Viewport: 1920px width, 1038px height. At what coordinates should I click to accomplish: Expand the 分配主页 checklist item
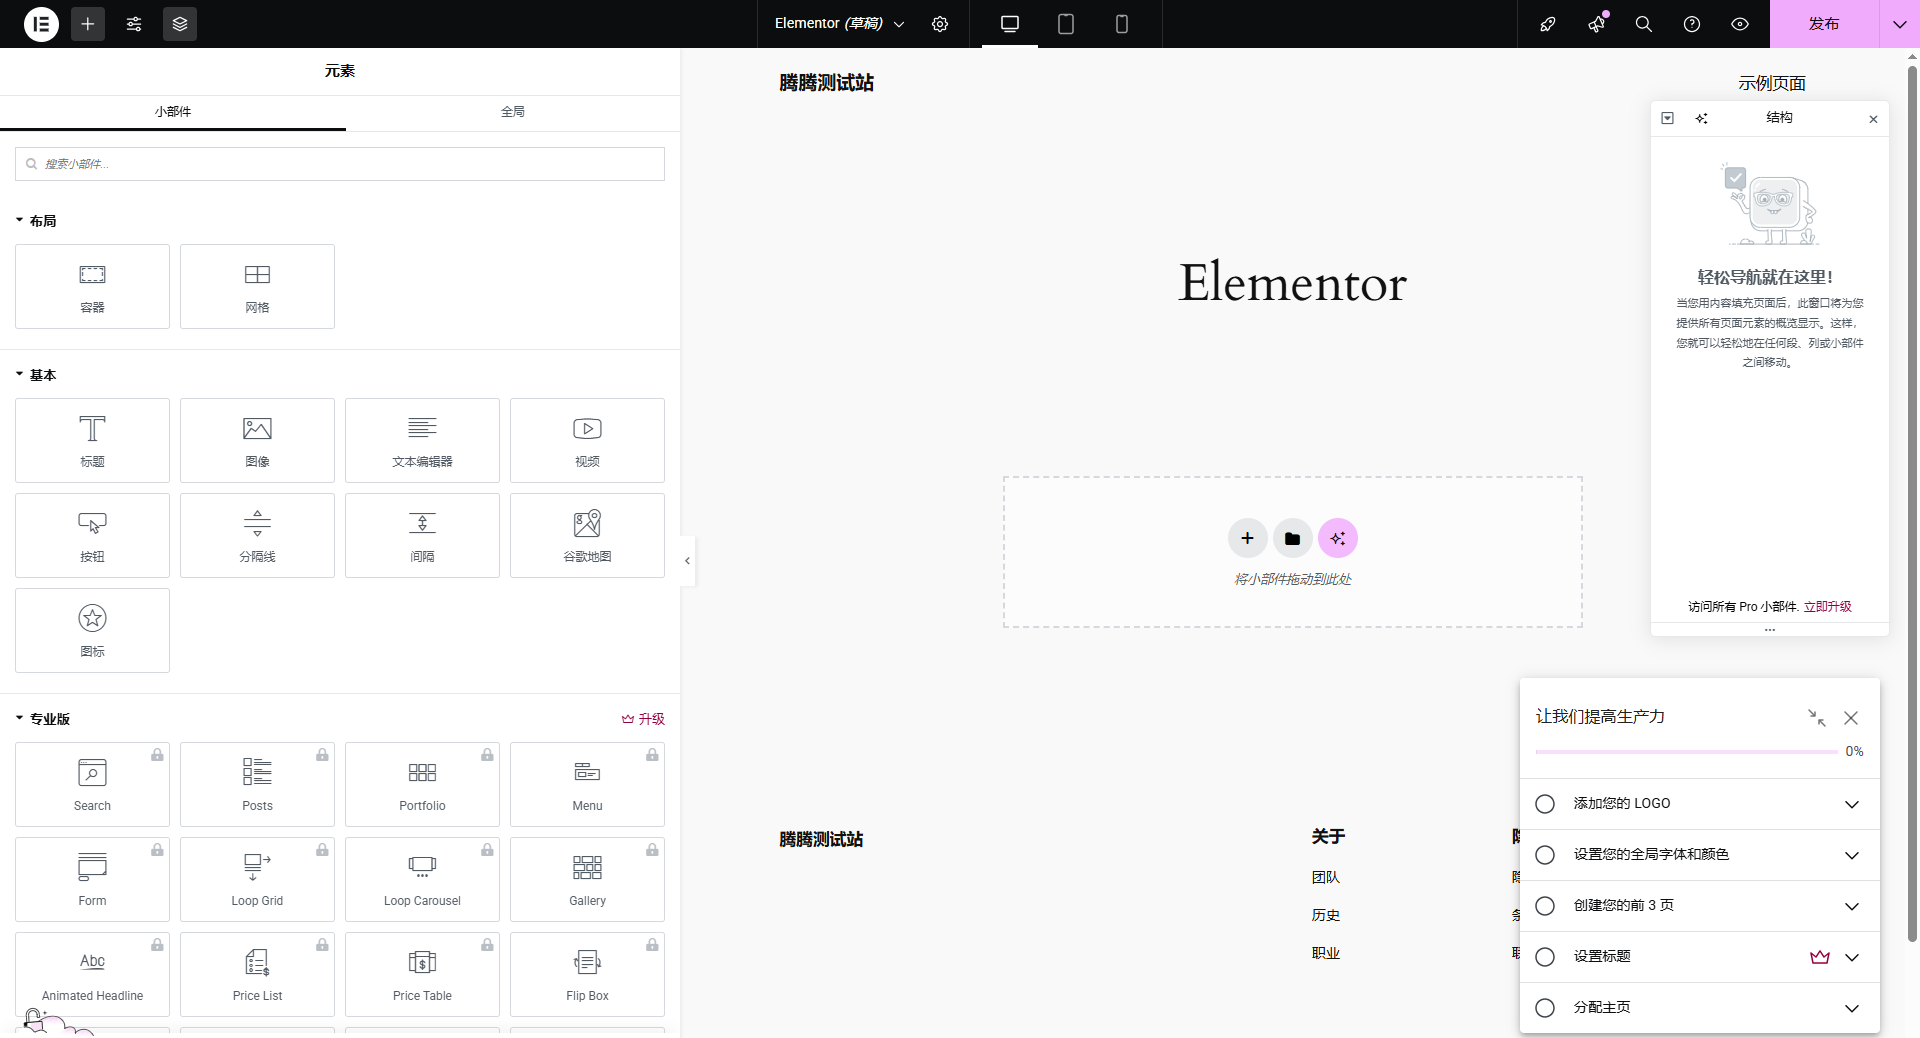(x=1852, y=1008)
